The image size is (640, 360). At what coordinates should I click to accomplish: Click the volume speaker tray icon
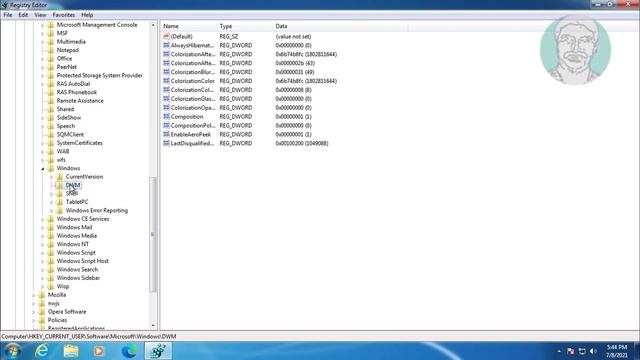pyautogui.click(x=593, y=351)
